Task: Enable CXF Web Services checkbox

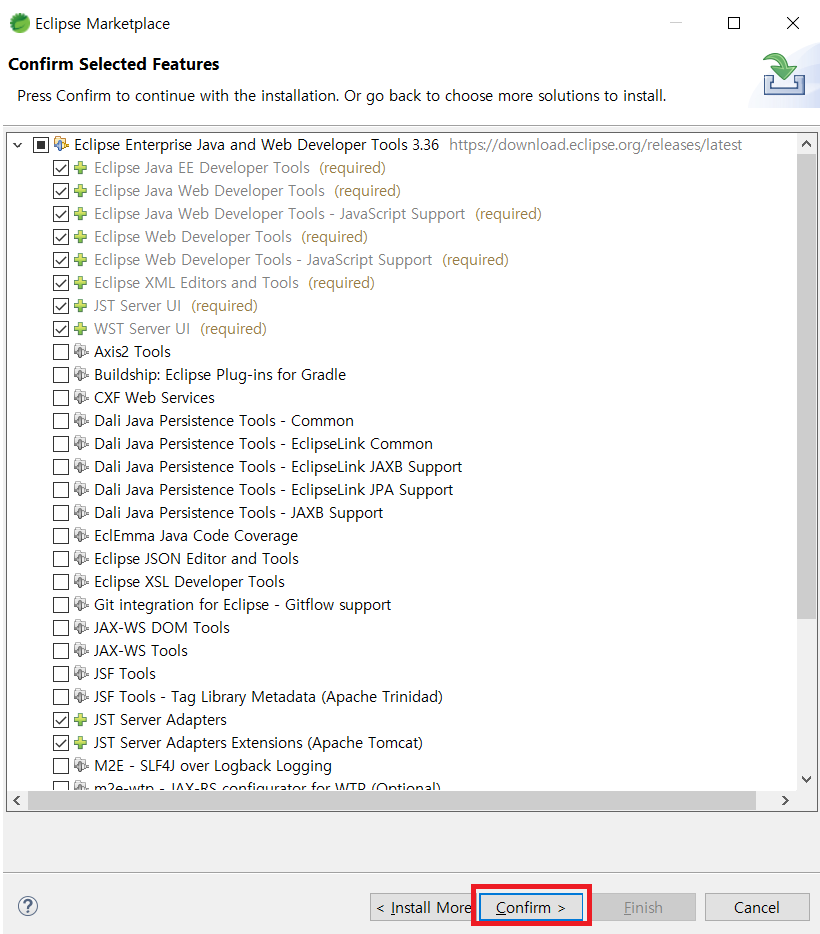Action: coord(61,398)
